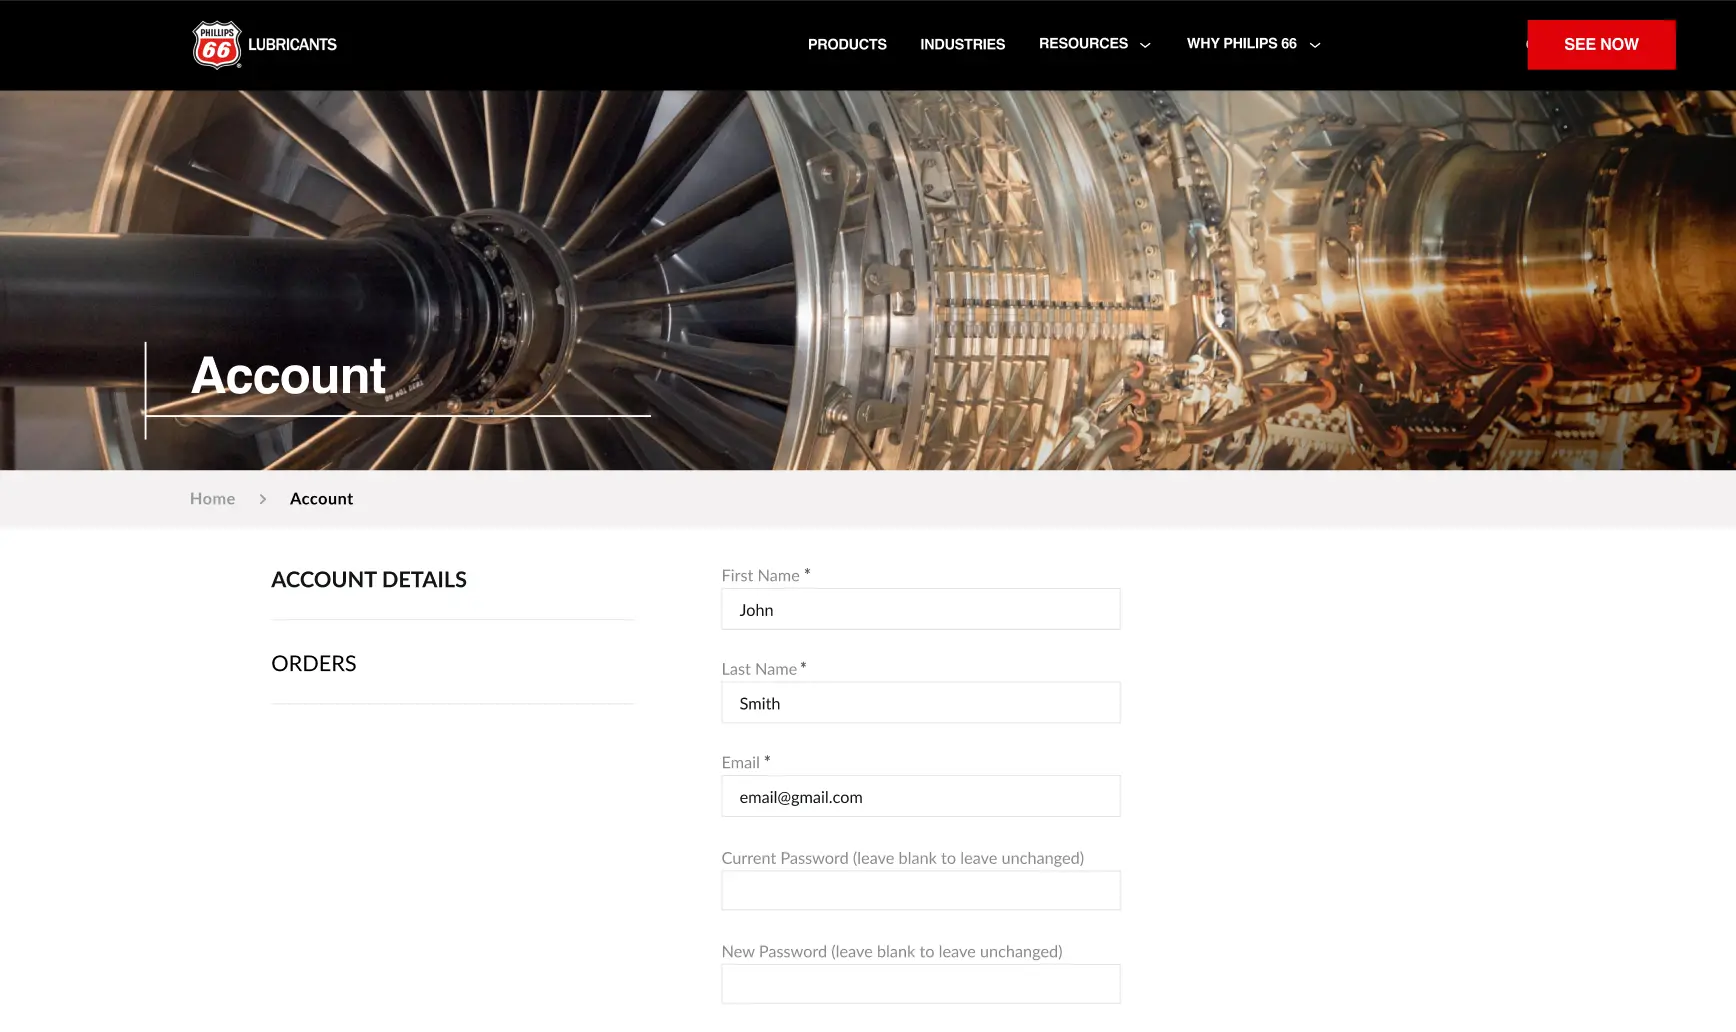Select the Account breadcrumb item
This screenshot has height=1032, width=1736.
coord(321,499)
